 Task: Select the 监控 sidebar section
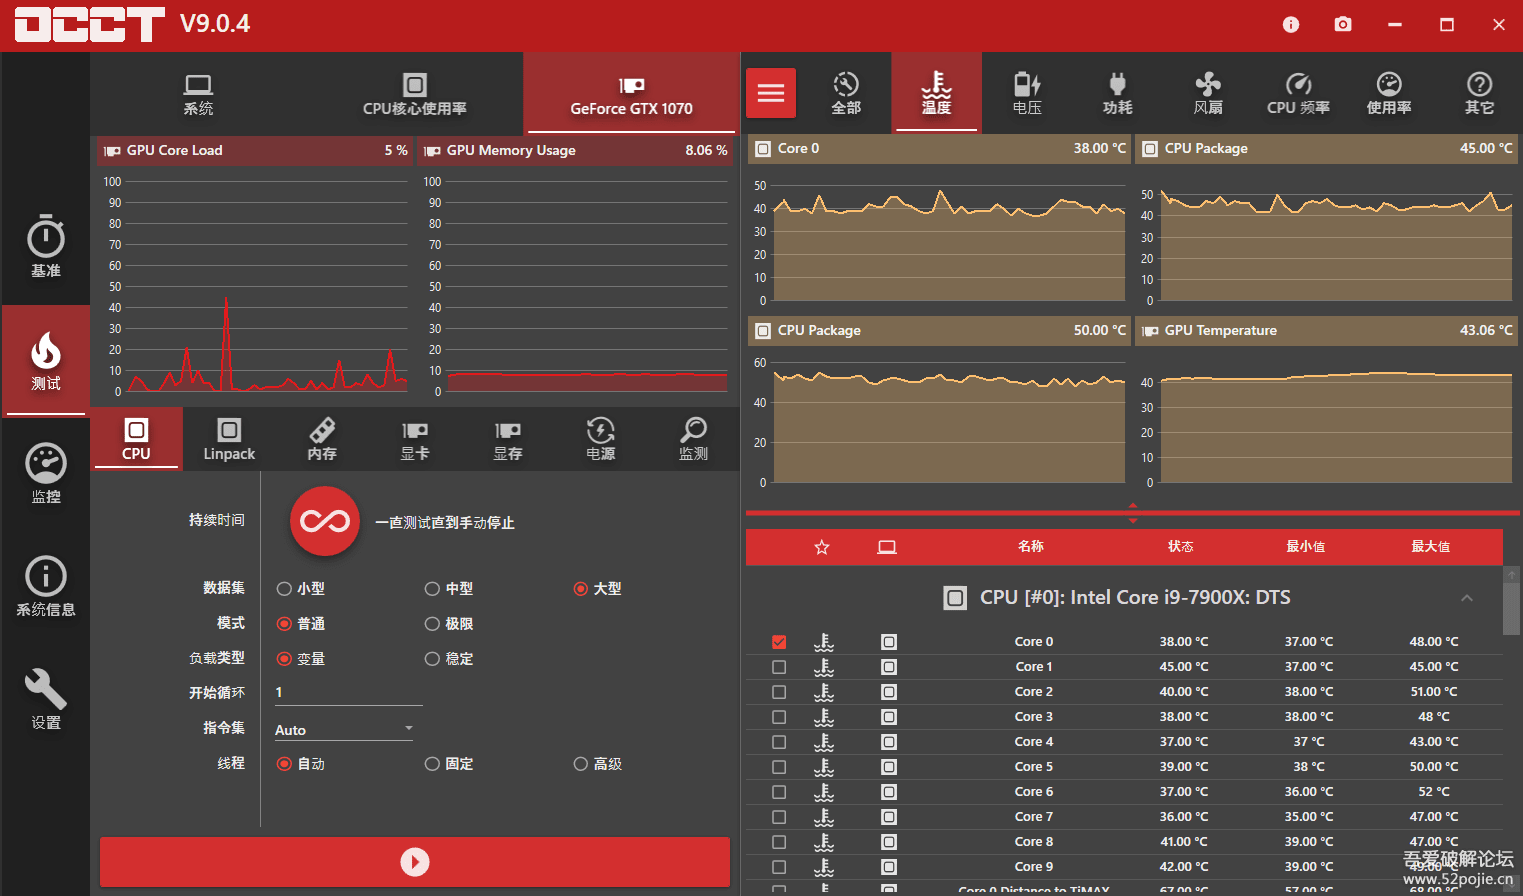click(x=45, y=472)
